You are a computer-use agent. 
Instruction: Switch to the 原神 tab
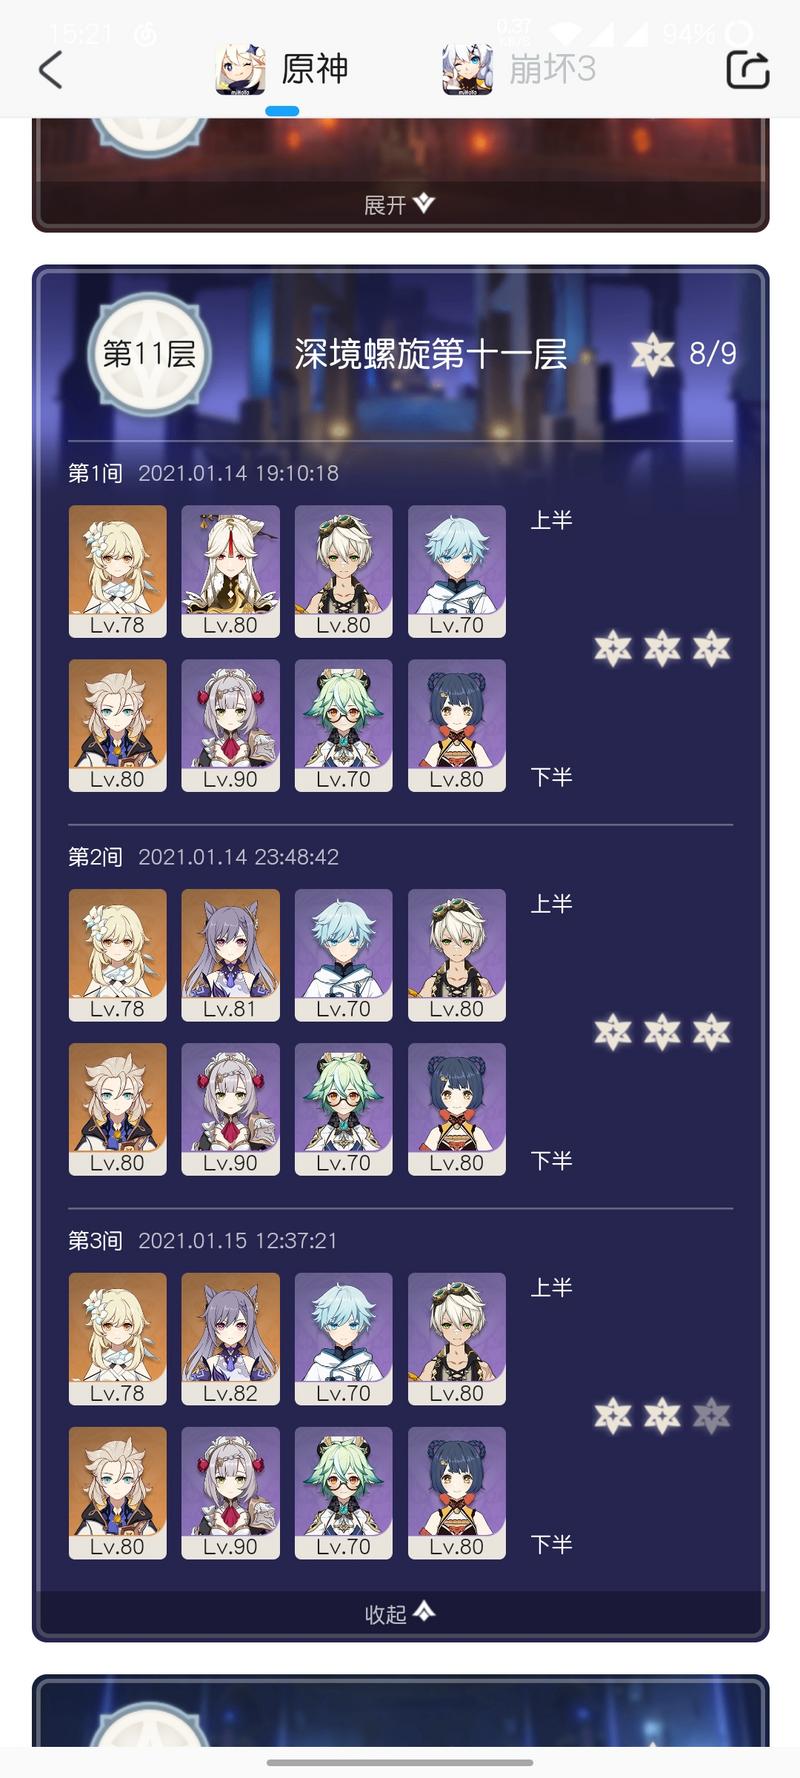coord(282,69)
